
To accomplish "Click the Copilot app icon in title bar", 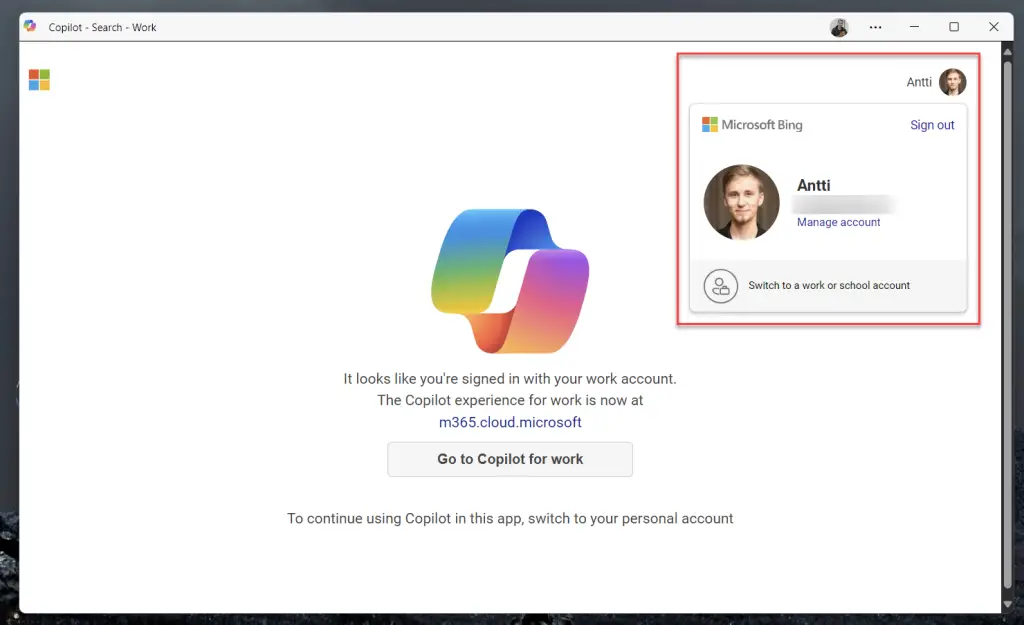I will click(30, 27).
